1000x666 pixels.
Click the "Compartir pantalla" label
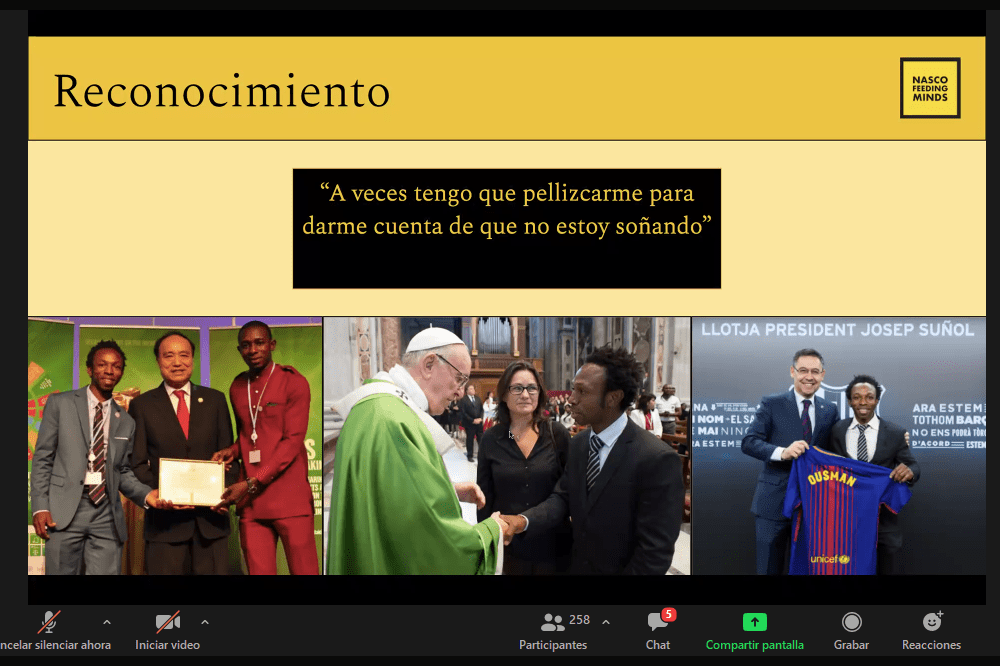[x=754, y=645]
